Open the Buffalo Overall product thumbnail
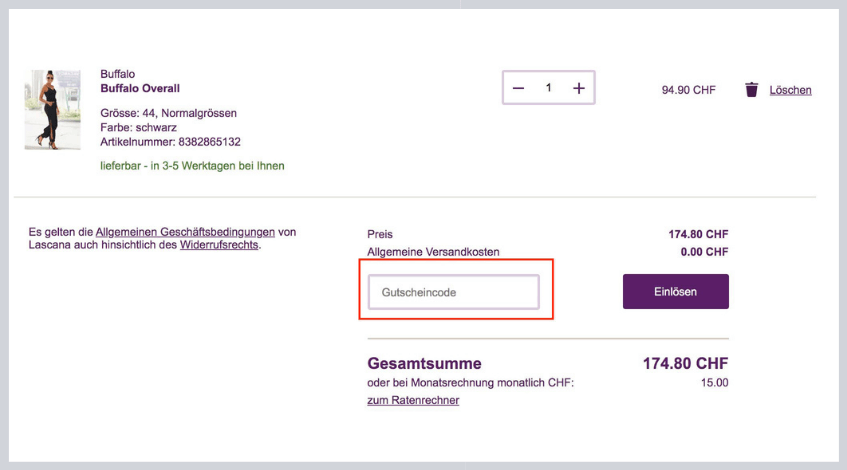This screenshot has width=847, height=470. (52, 110)
